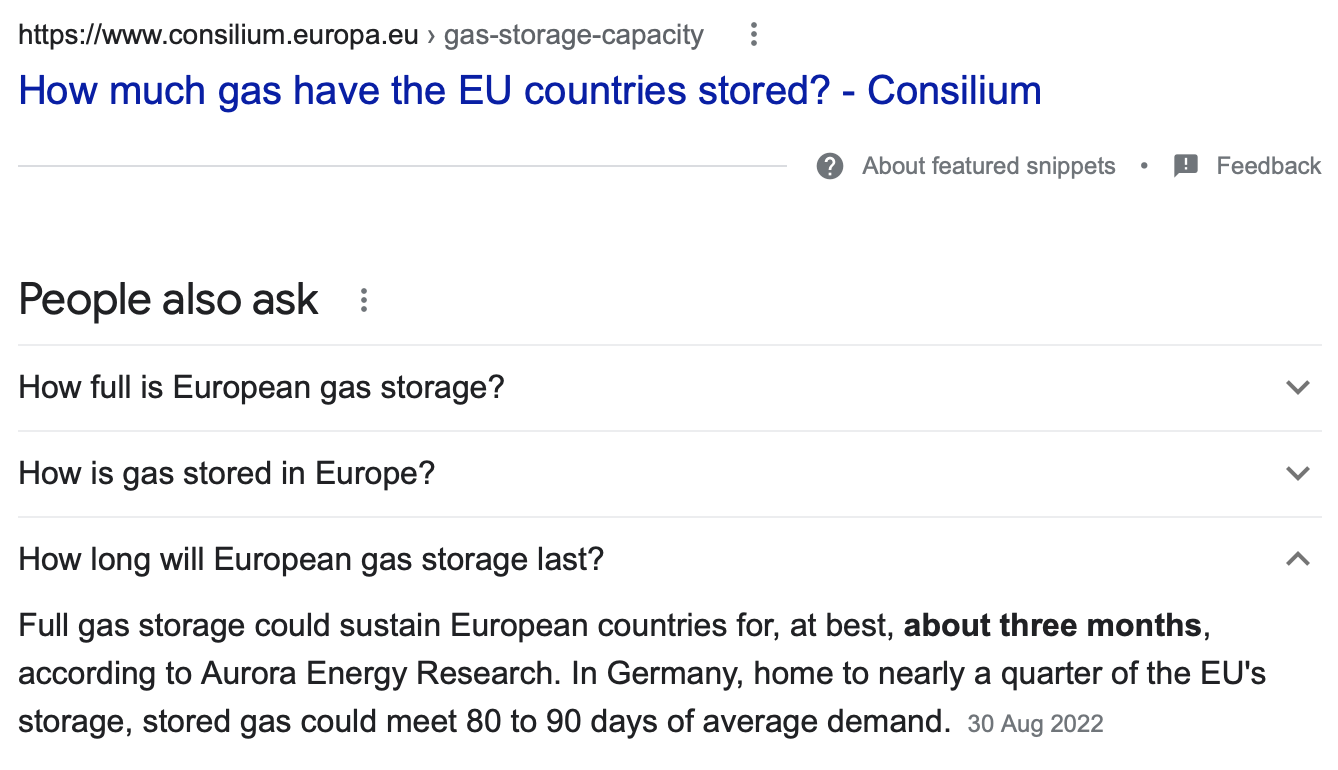Screen dimensions: 1338x770
Task: Click the 'gas-storage-capacity' breadcrumb path
Action: (x=573, y=36)
